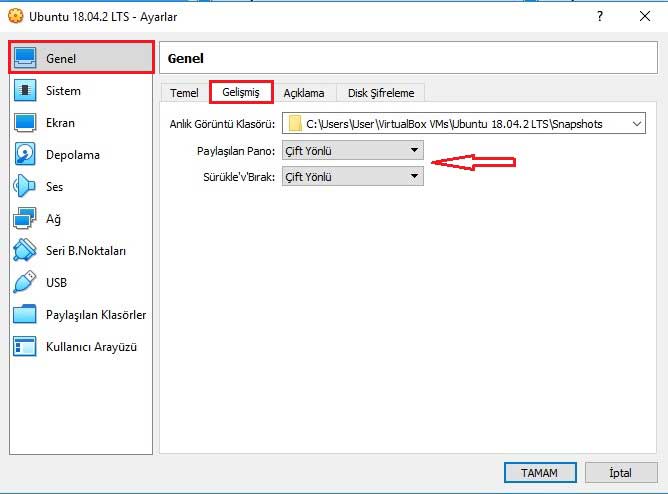Viewport: 668px width, 494px height.
Task: Select the Ekran label in sidebar
Action: [60, 123]
